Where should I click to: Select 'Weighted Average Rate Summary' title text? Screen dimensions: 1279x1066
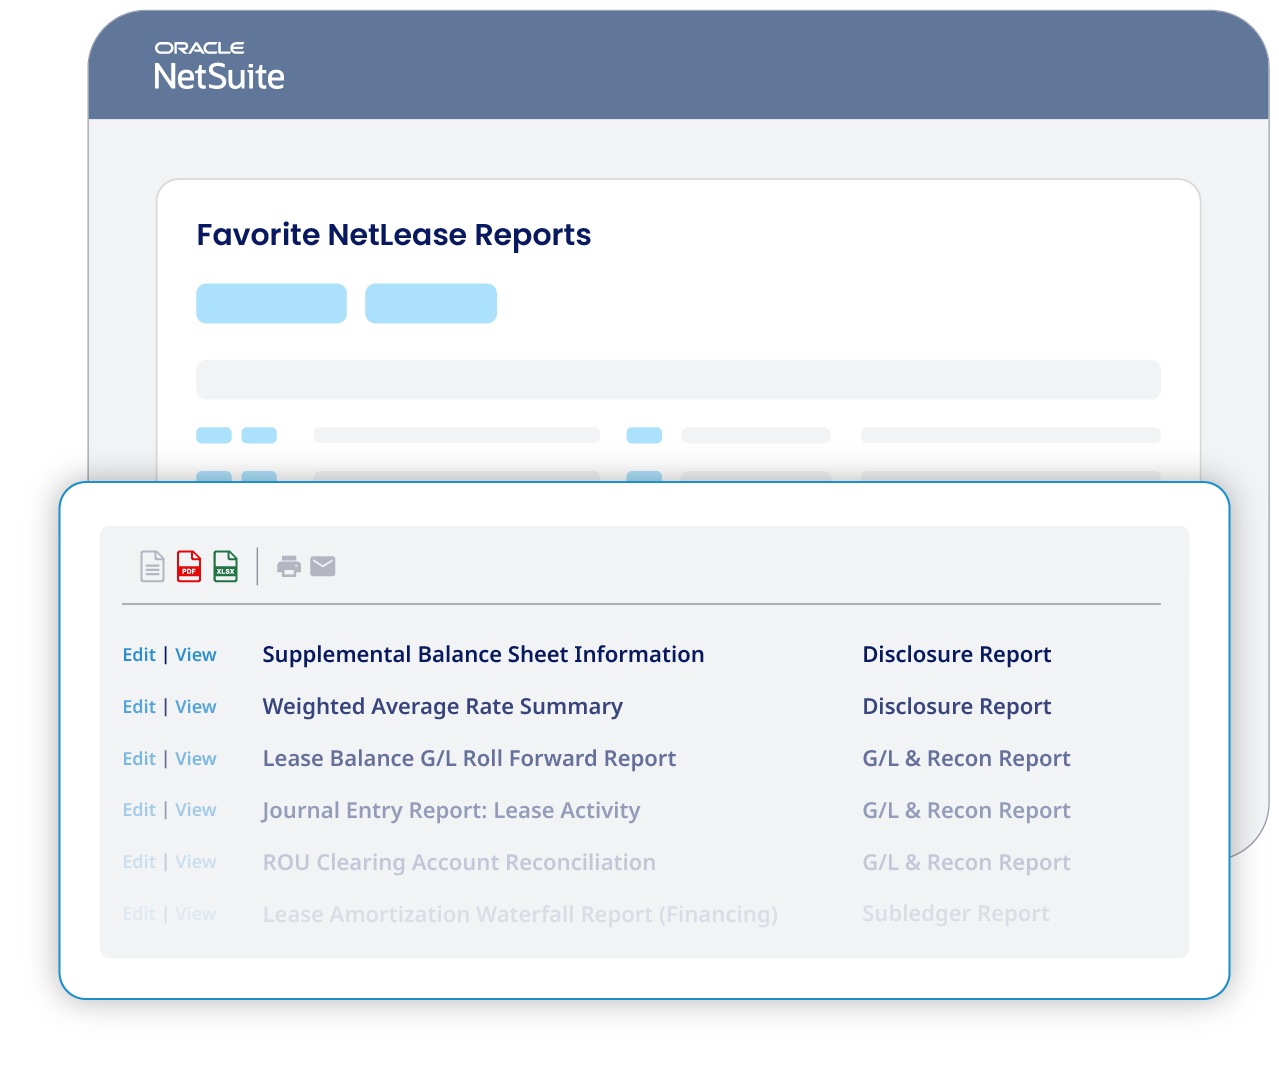point(443,707)
